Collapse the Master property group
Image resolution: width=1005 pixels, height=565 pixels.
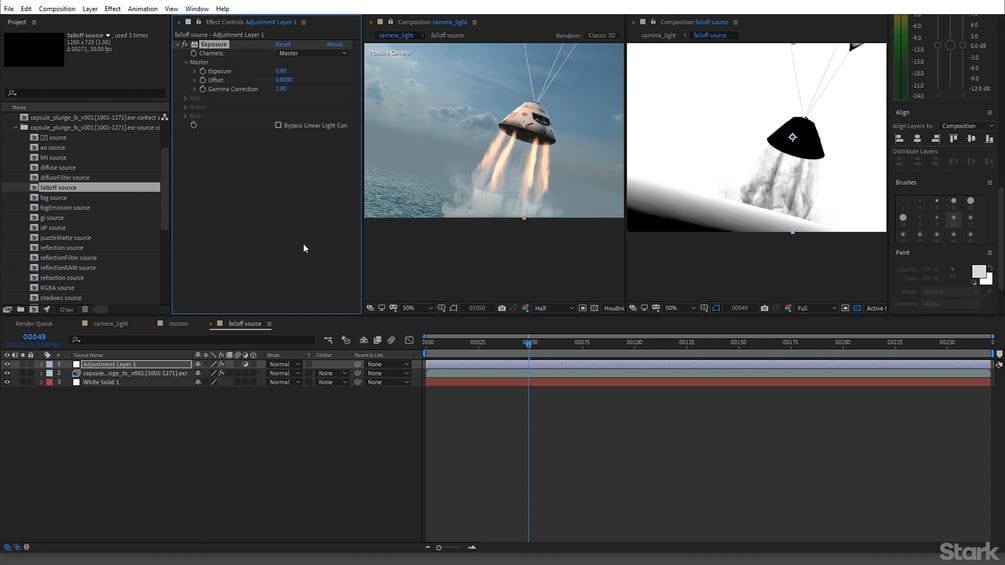click(186, 62)
